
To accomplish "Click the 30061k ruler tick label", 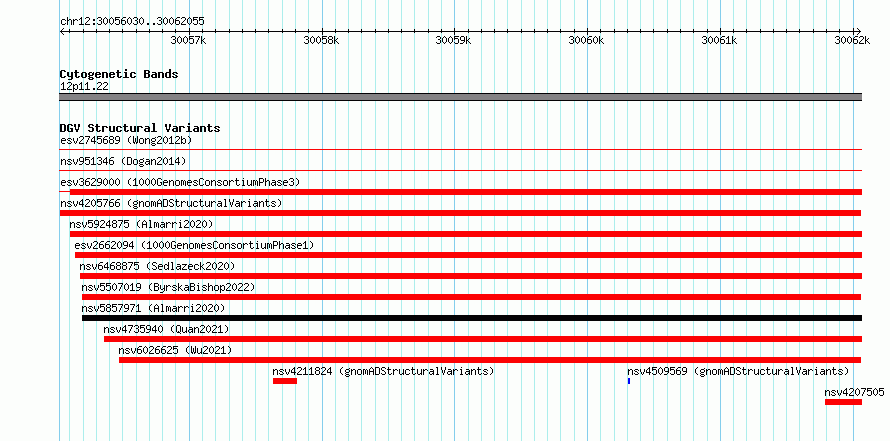I will 720,40.
